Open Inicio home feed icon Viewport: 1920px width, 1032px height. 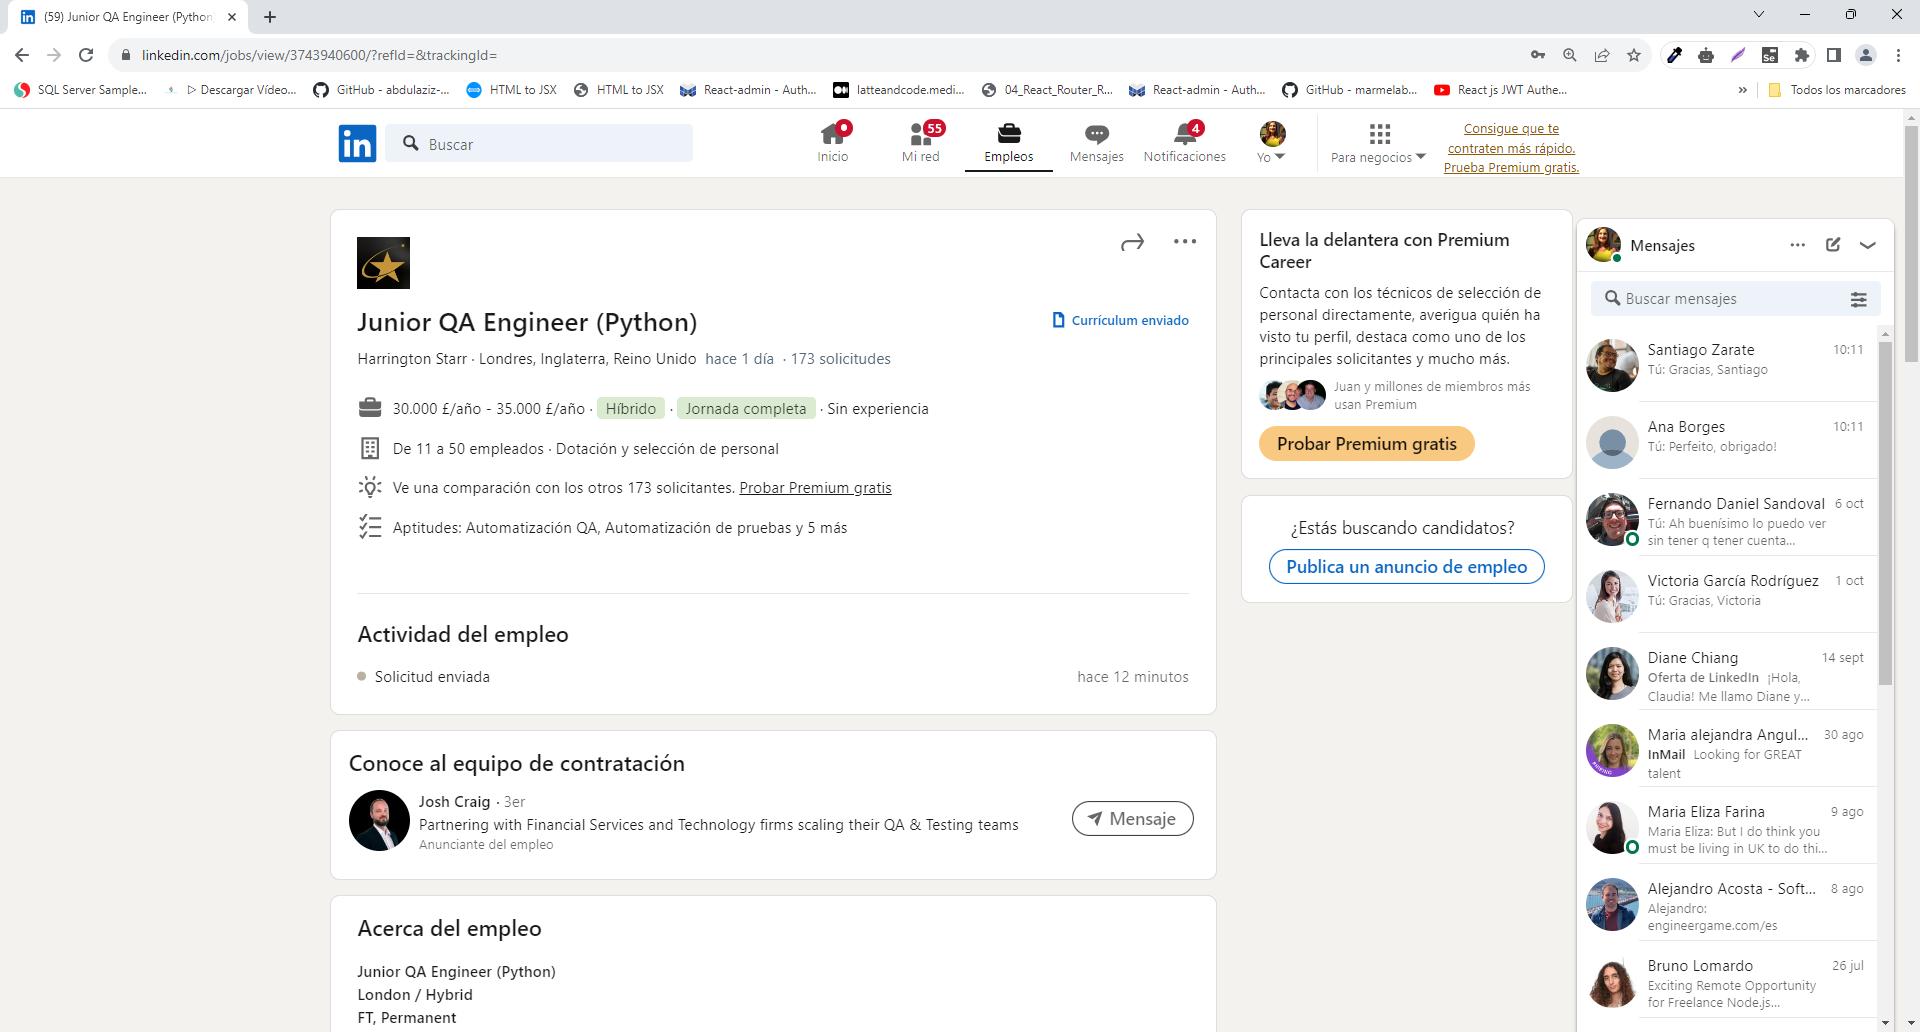point(832,143)
